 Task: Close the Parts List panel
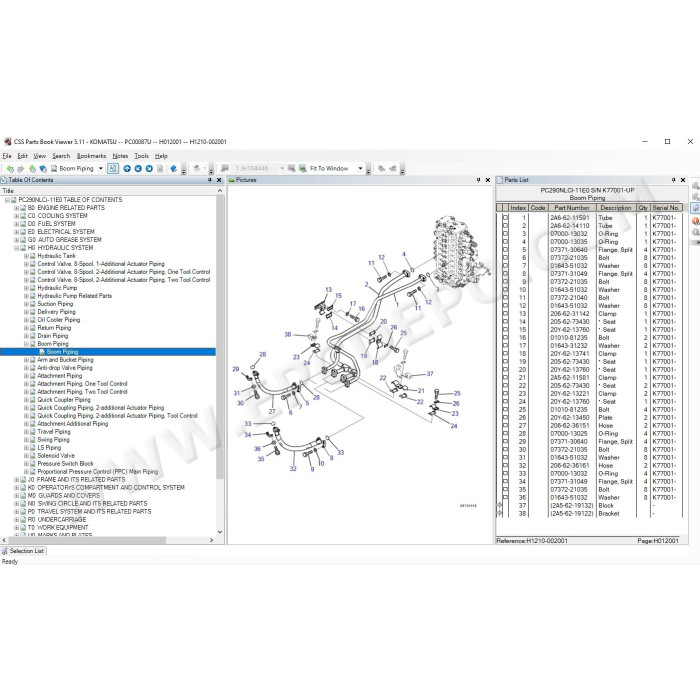(683, 180)
